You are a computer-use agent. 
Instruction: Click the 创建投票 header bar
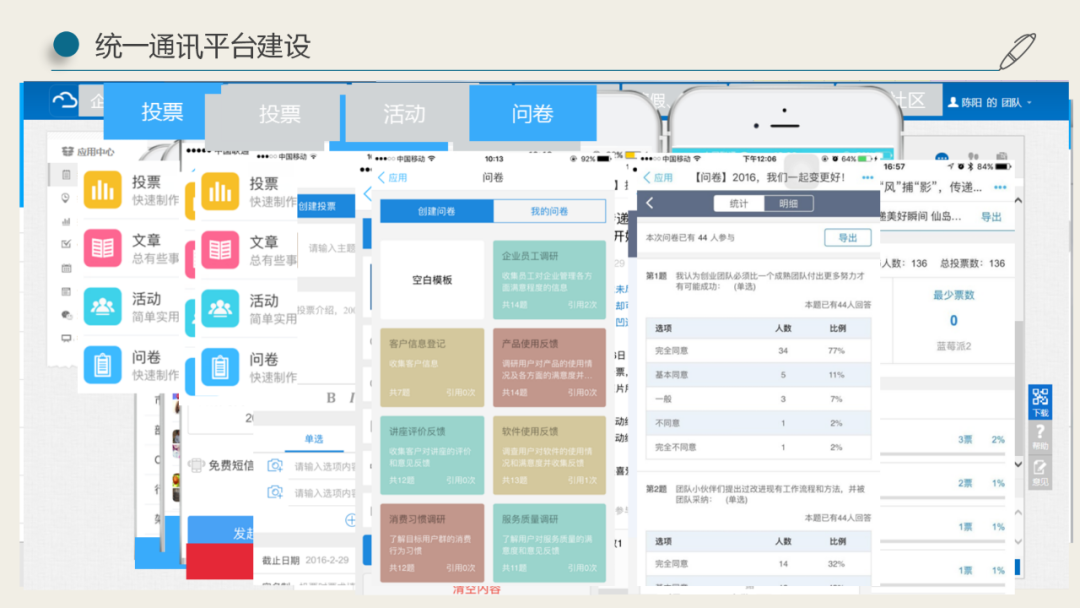(326, 206)
